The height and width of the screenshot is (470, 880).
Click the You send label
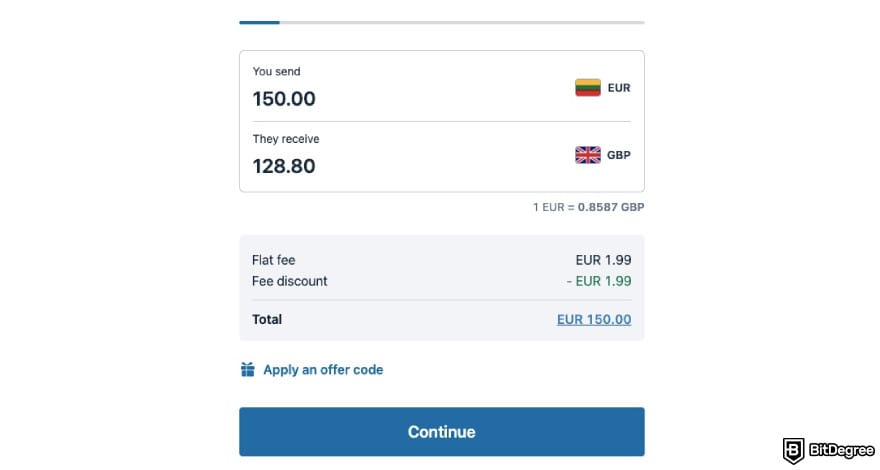click(x=276, y=72)
